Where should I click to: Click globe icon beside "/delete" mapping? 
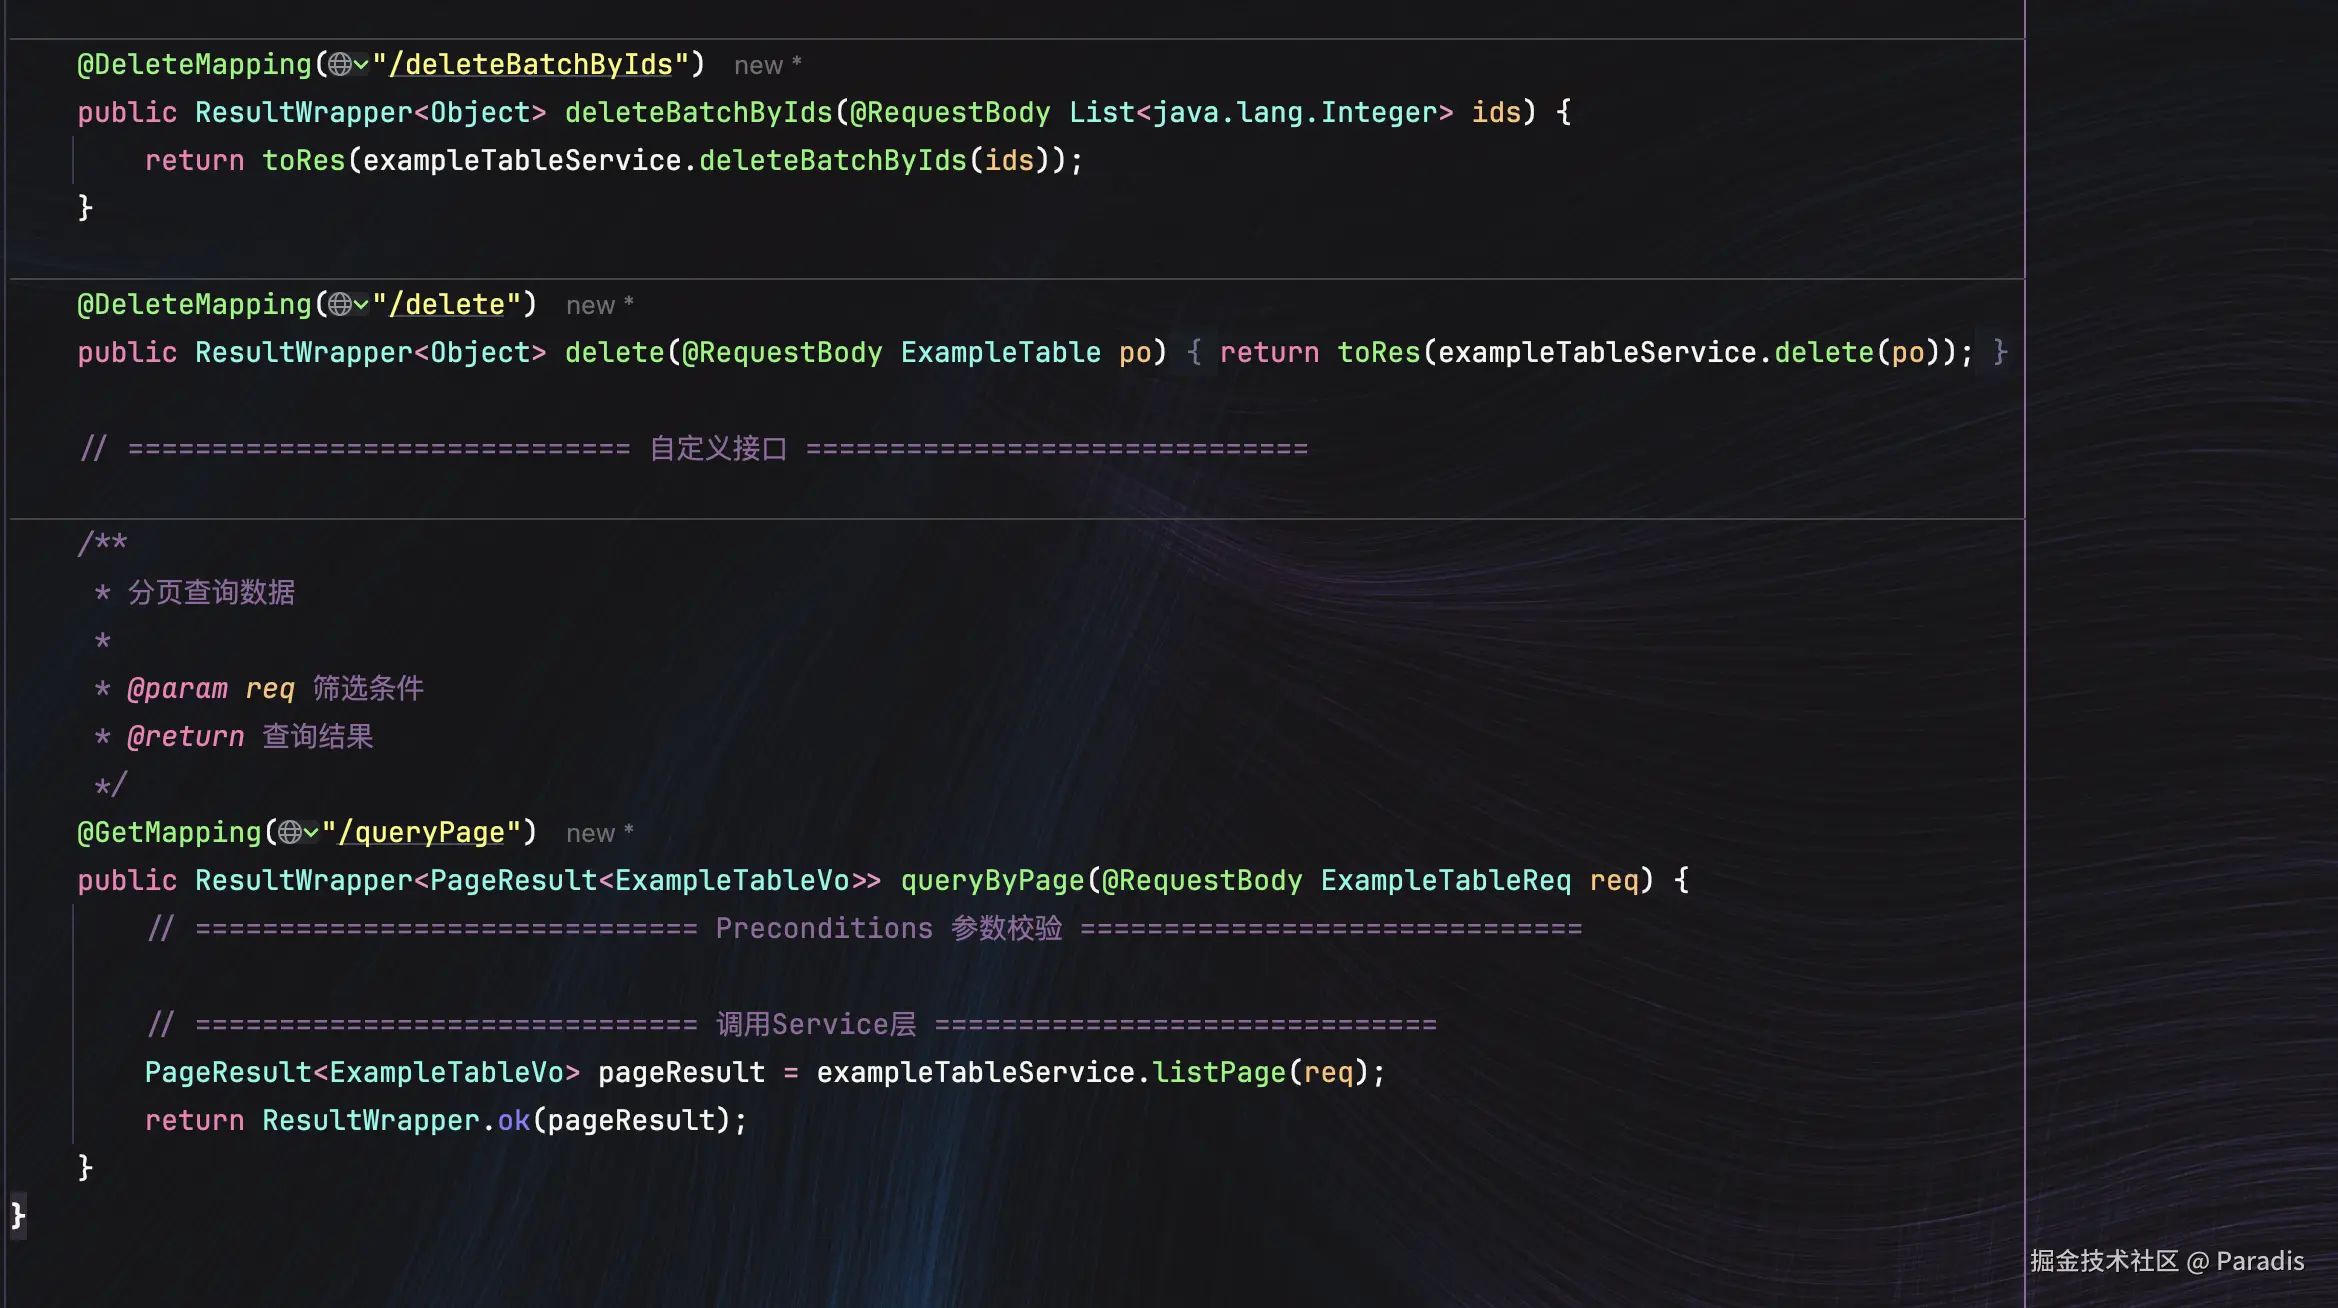pos(340,305)
